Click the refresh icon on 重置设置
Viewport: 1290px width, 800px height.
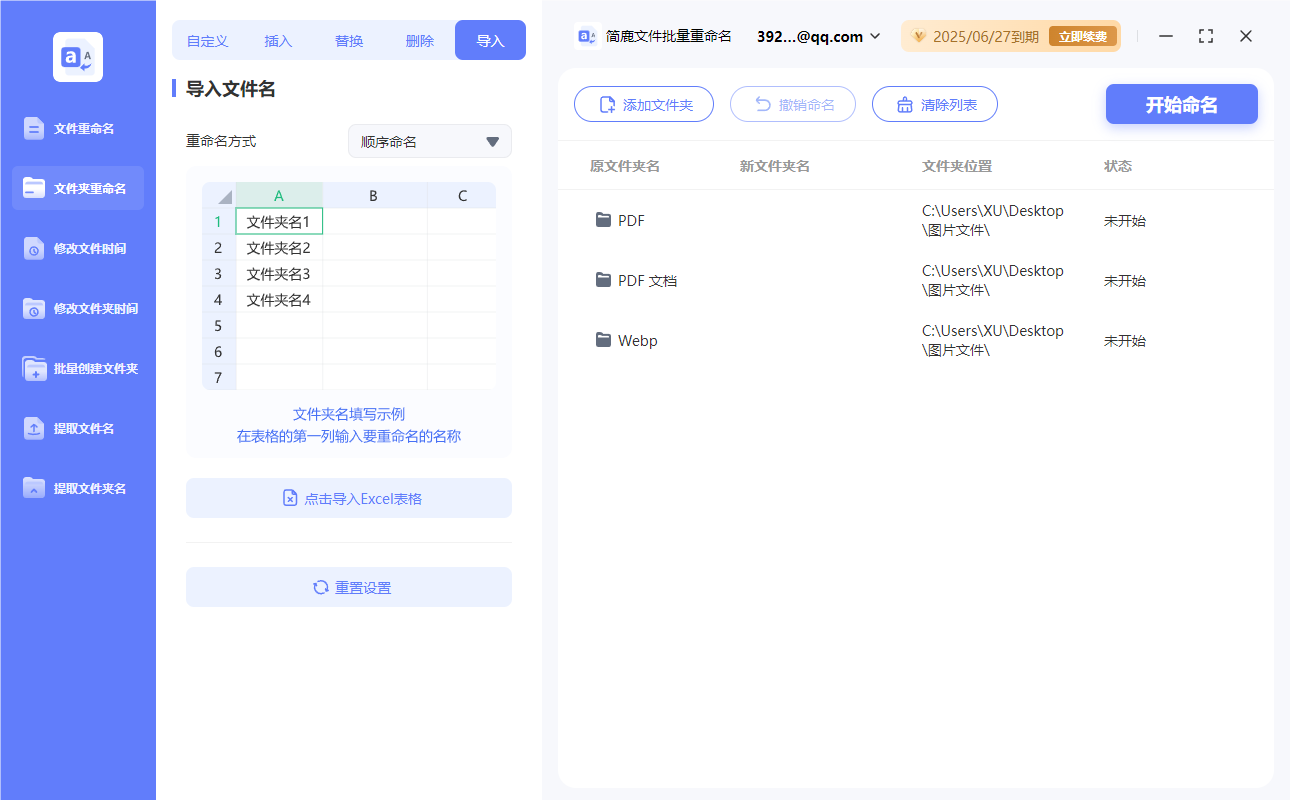coord(317,587)
